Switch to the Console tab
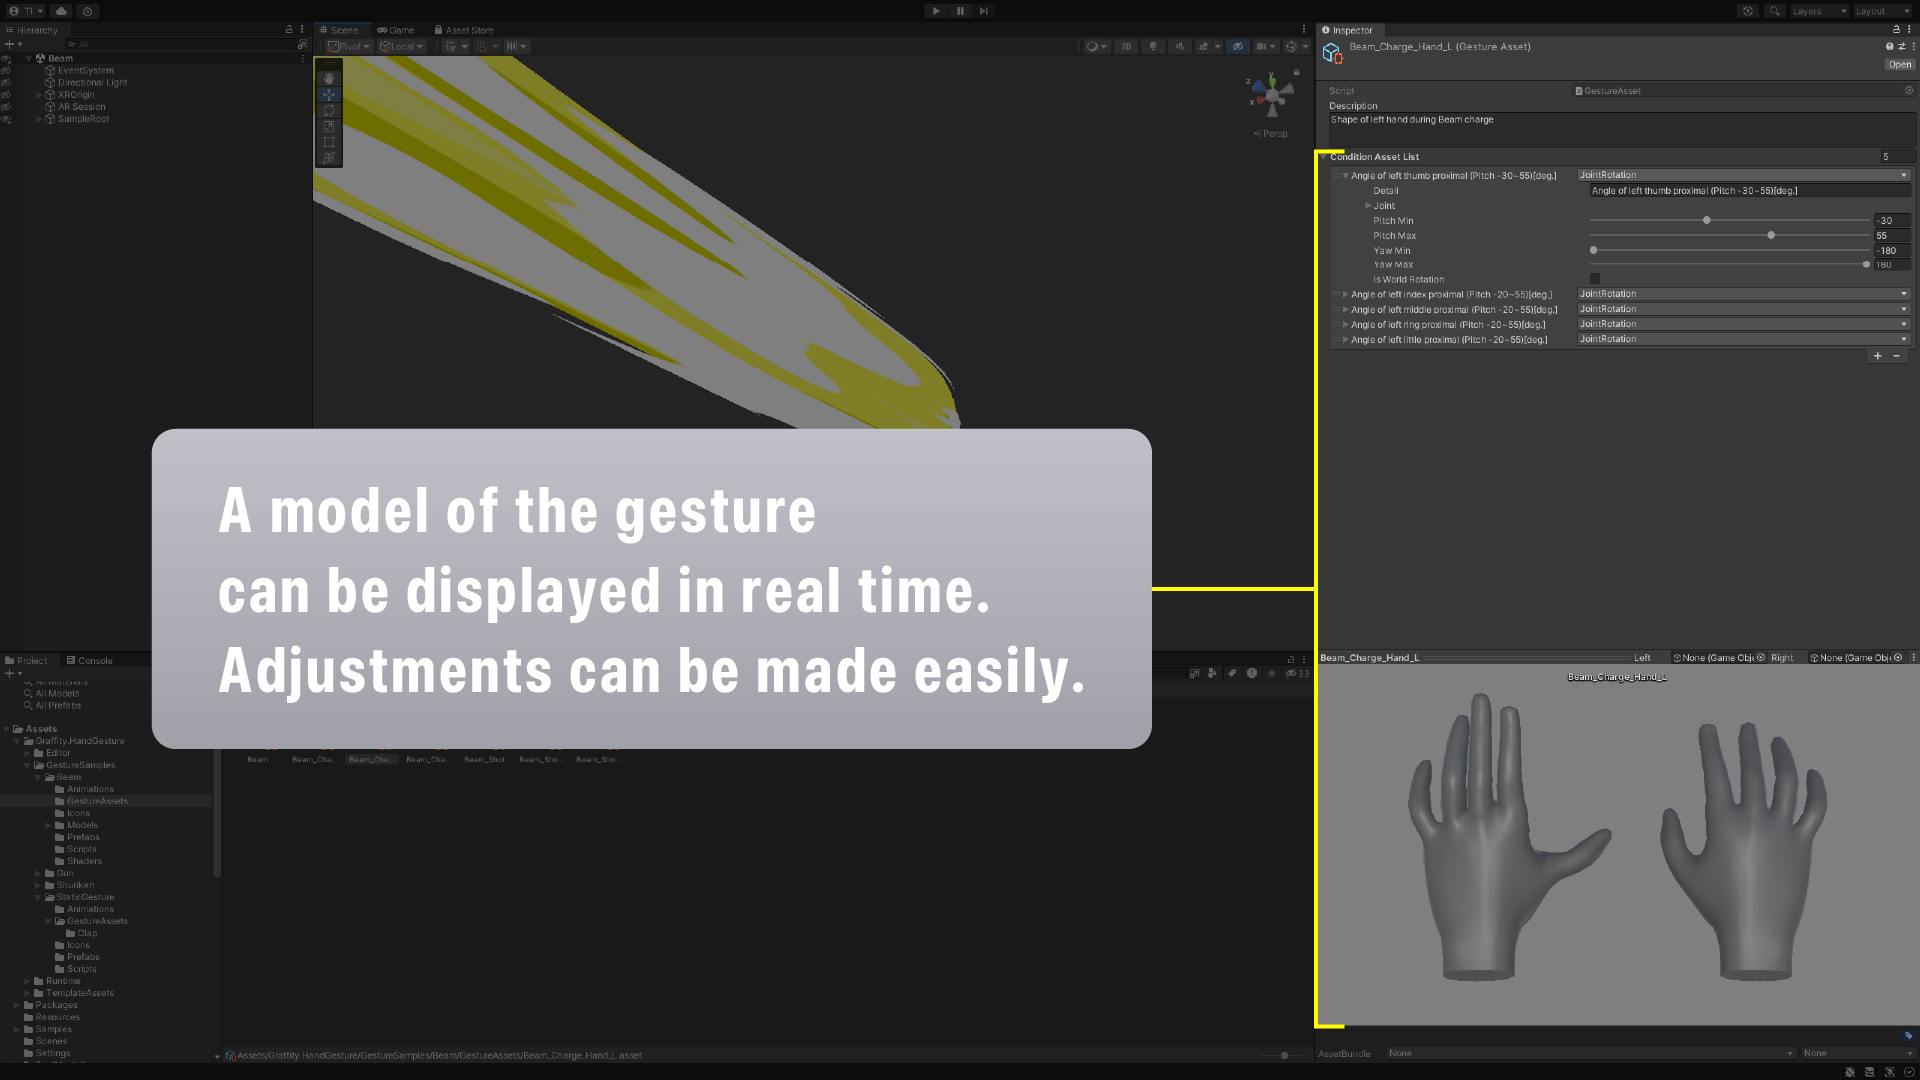 pyautogui.click(x=89, y=660)
